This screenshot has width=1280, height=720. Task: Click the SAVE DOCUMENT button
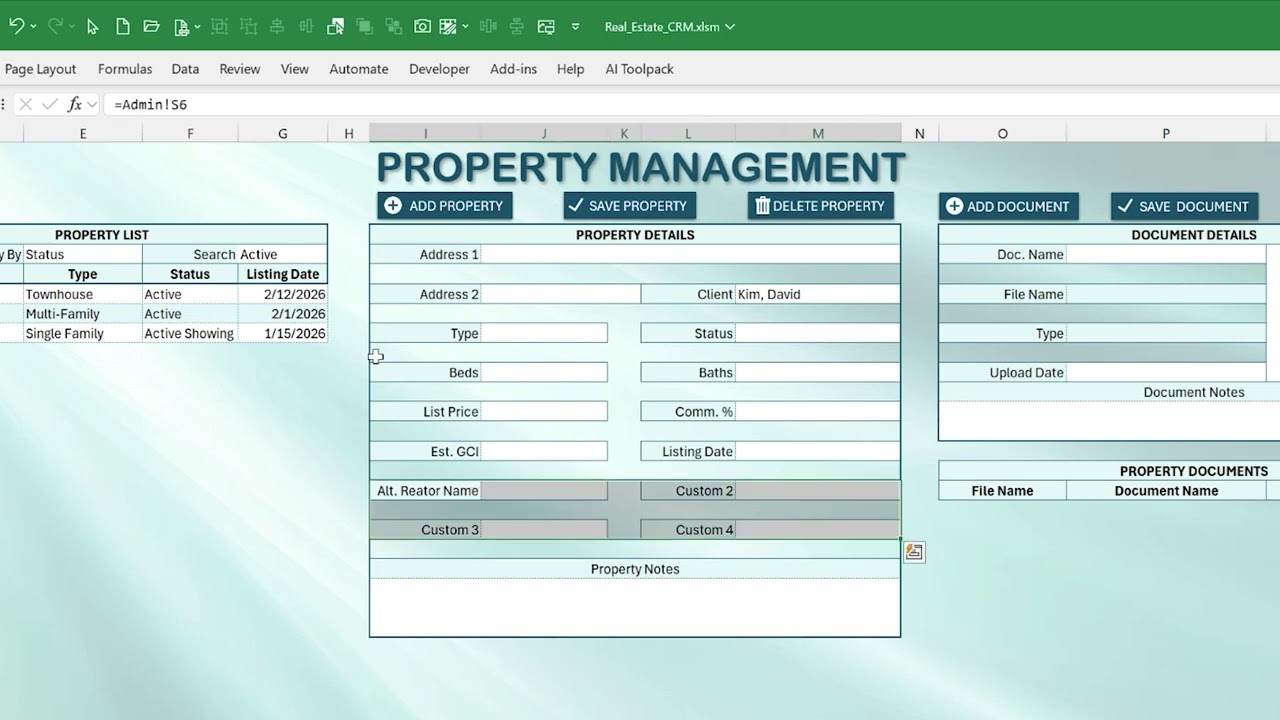(1184, 206)
